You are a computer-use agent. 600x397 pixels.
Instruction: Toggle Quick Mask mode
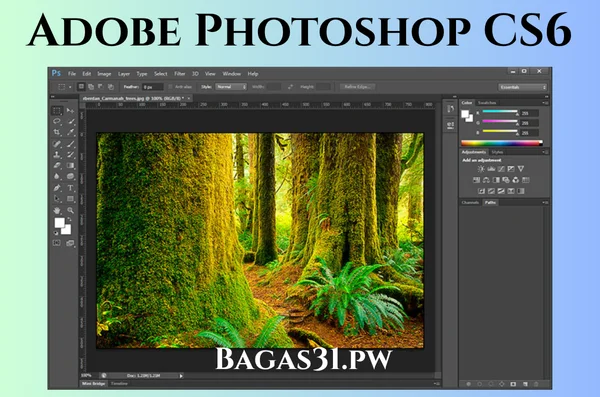[x=57, y=243]
